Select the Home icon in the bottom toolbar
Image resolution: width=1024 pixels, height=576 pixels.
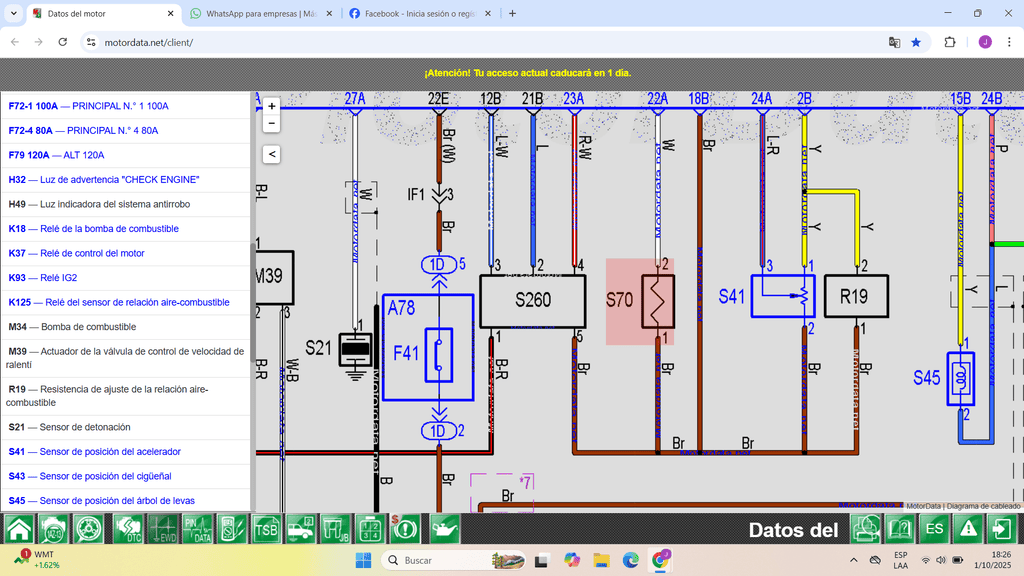pyautogui.click(x=20, y=529)
